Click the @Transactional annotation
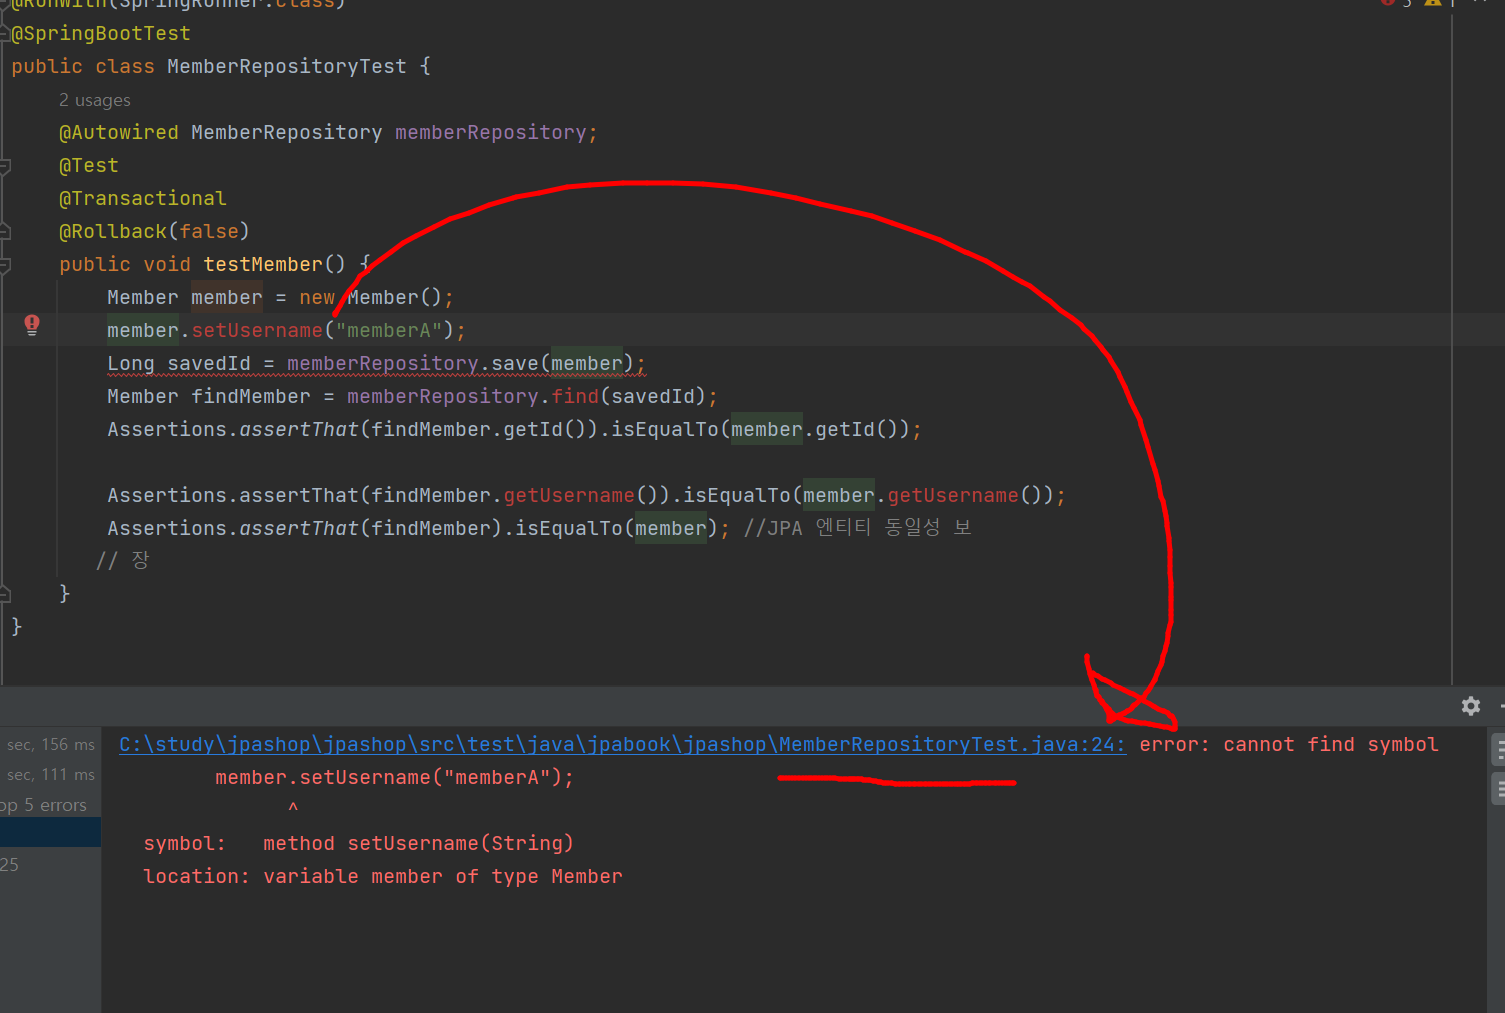1505x1013 pixels. [143, 199]
